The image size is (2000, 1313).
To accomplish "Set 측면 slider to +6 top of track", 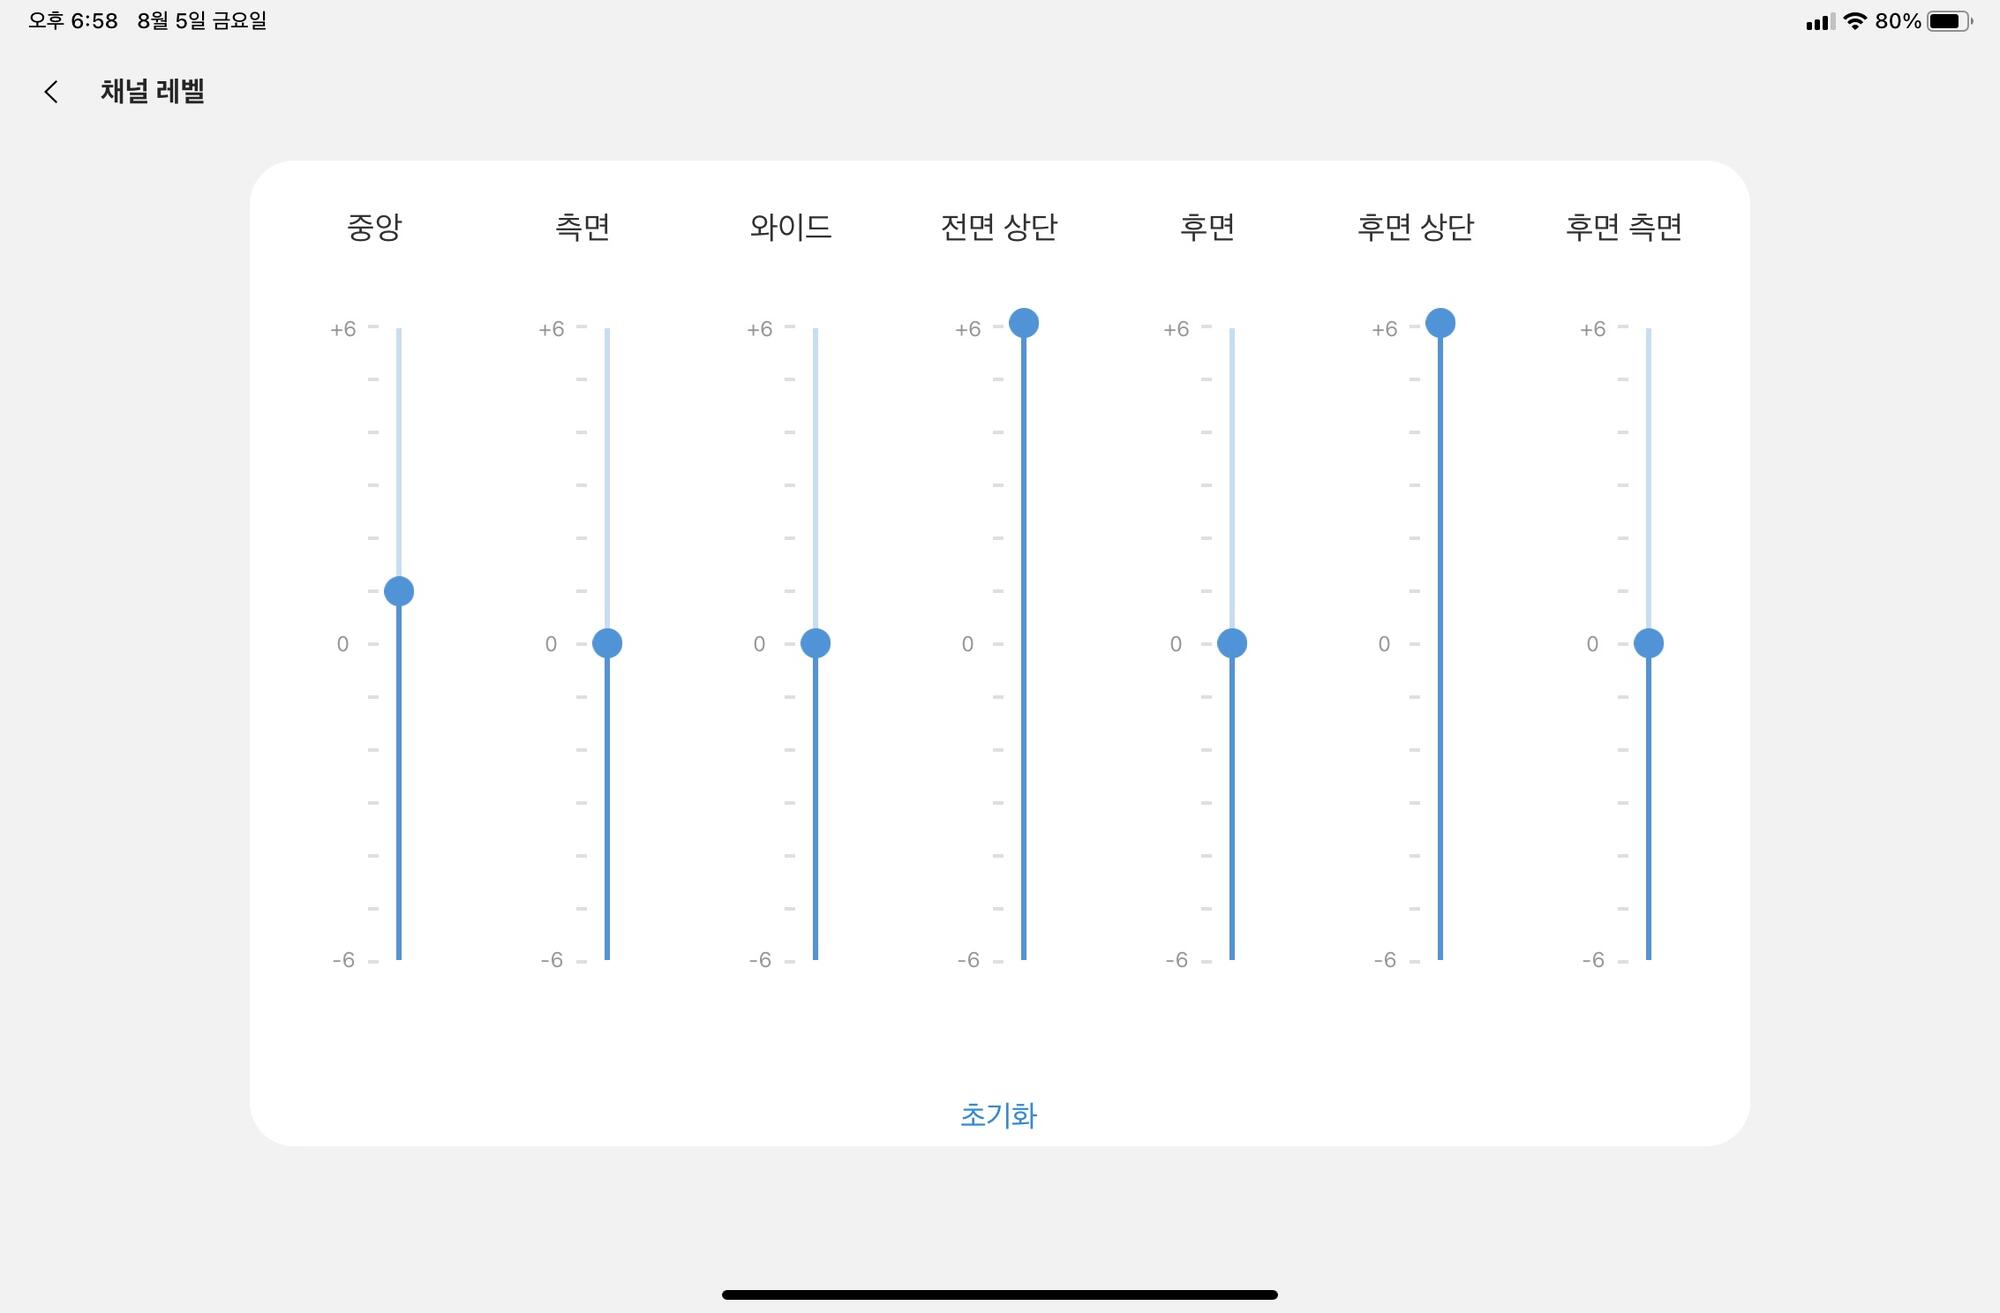I will [607, 329].
